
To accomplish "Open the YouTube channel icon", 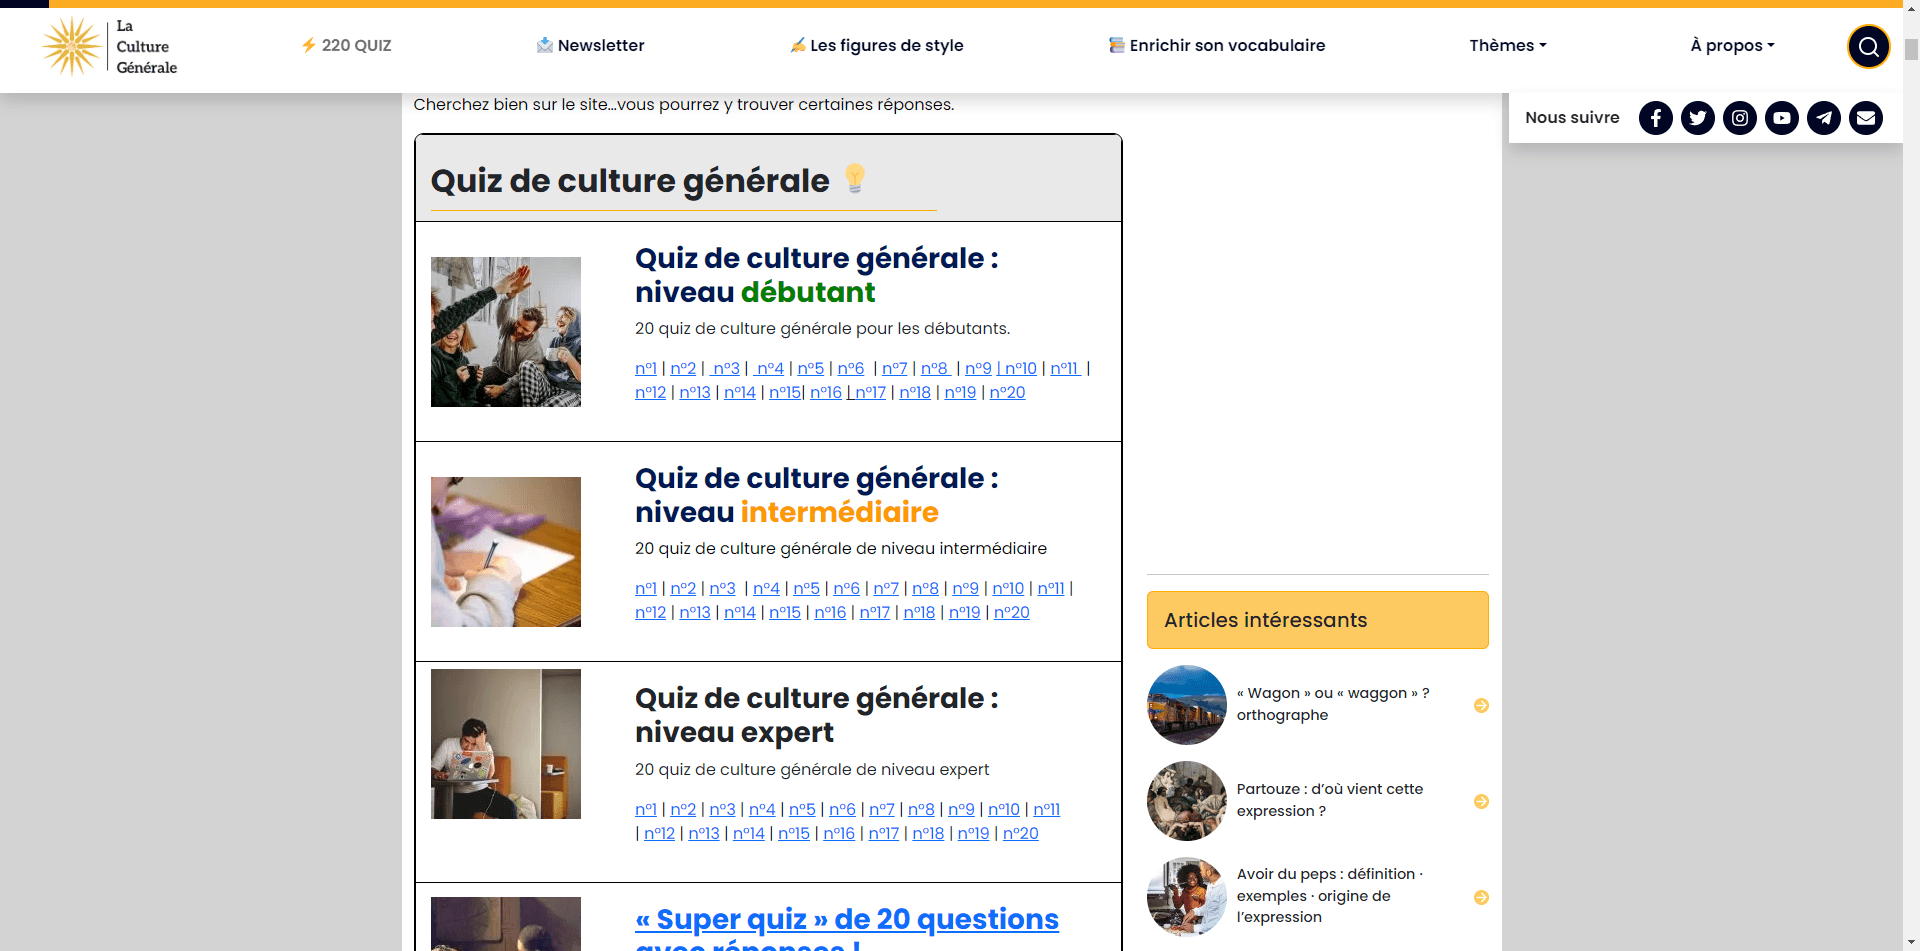I will click(x=1781, y=118).
